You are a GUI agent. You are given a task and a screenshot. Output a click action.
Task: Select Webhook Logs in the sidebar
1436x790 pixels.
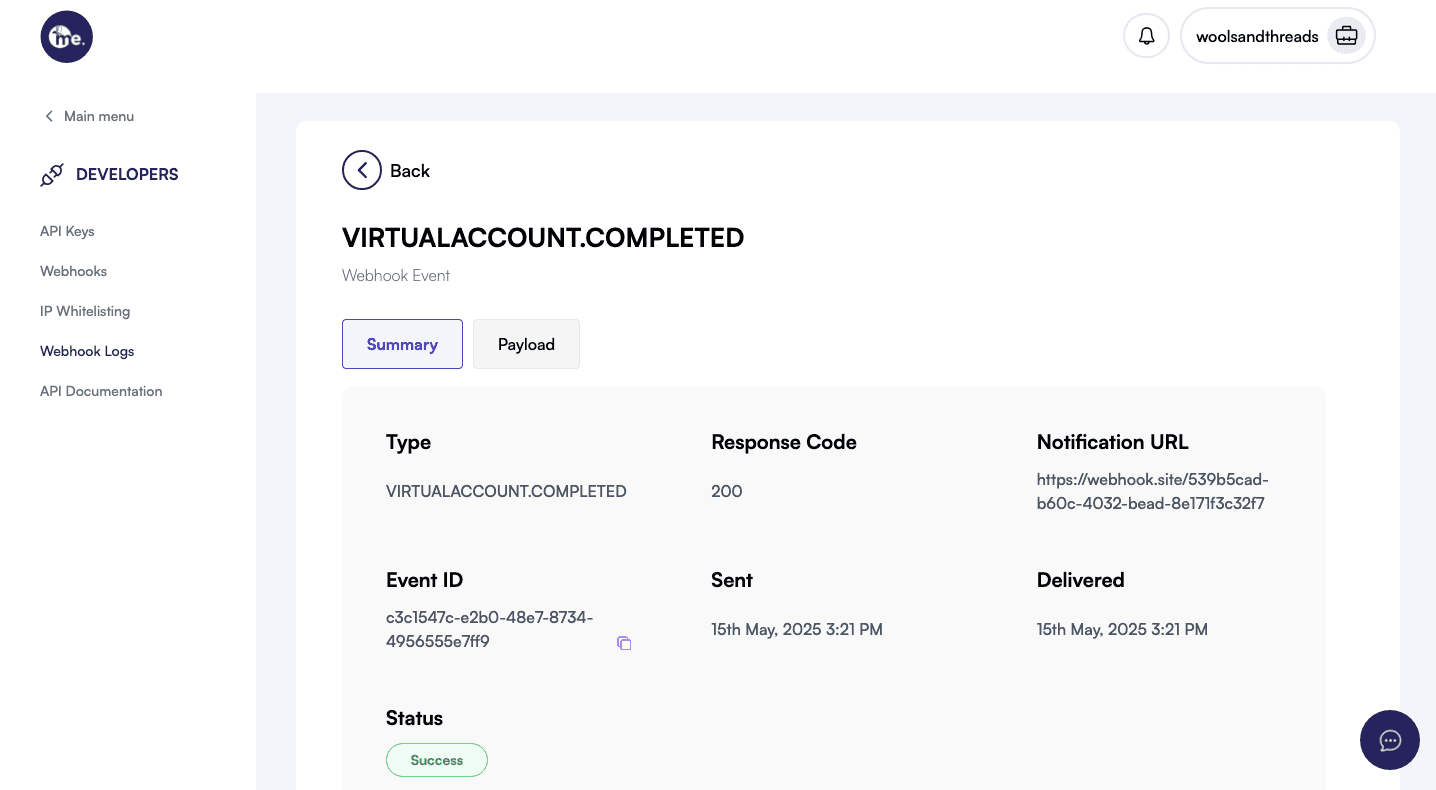point(87,351)
